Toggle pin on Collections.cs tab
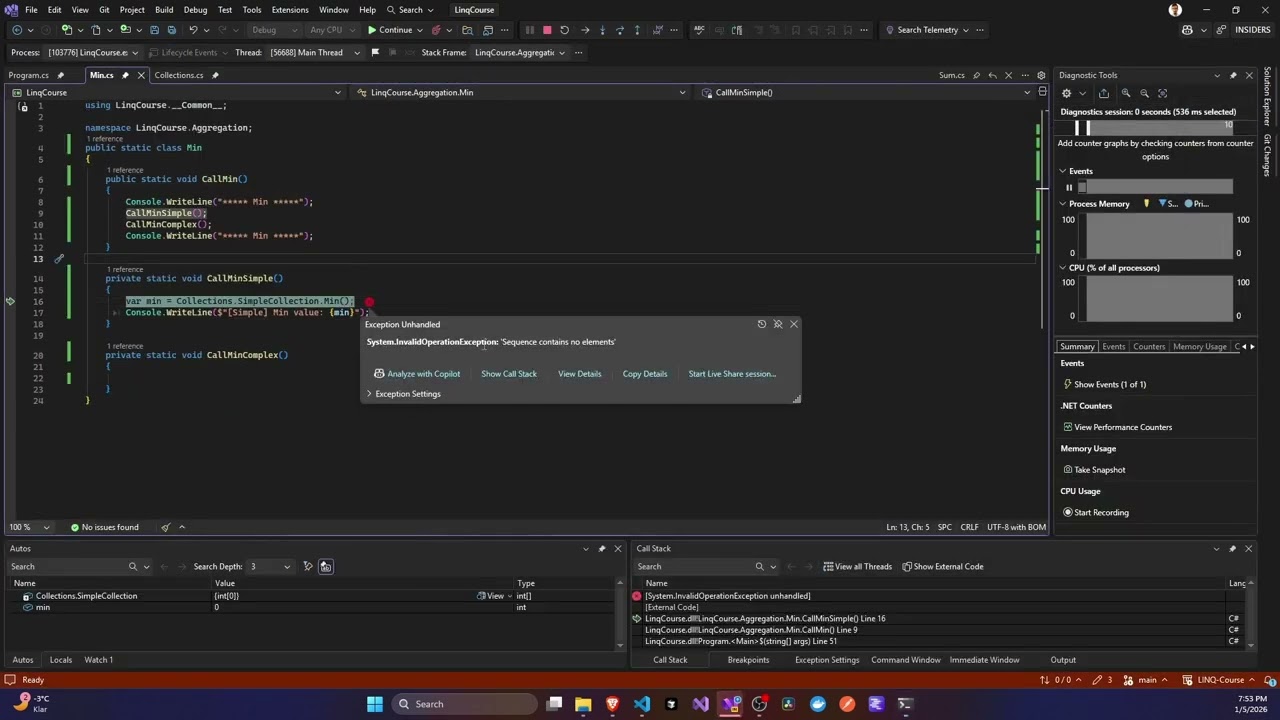Screen dimensions: 1280x720 tap(215, 75)
